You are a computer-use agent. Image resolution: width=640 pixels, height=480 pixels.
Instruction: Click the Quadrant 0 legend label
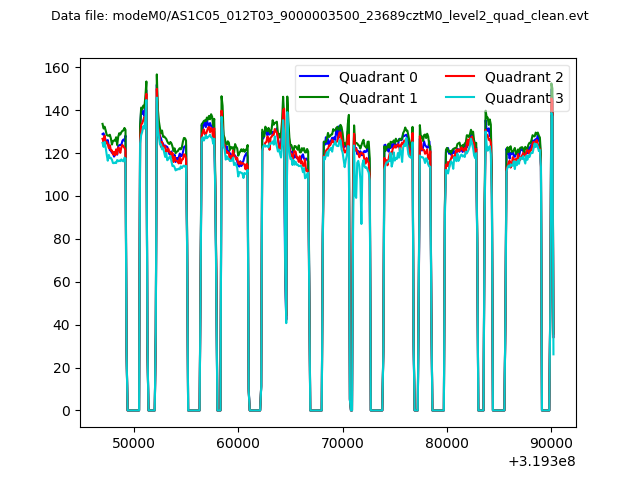(378, 77)
